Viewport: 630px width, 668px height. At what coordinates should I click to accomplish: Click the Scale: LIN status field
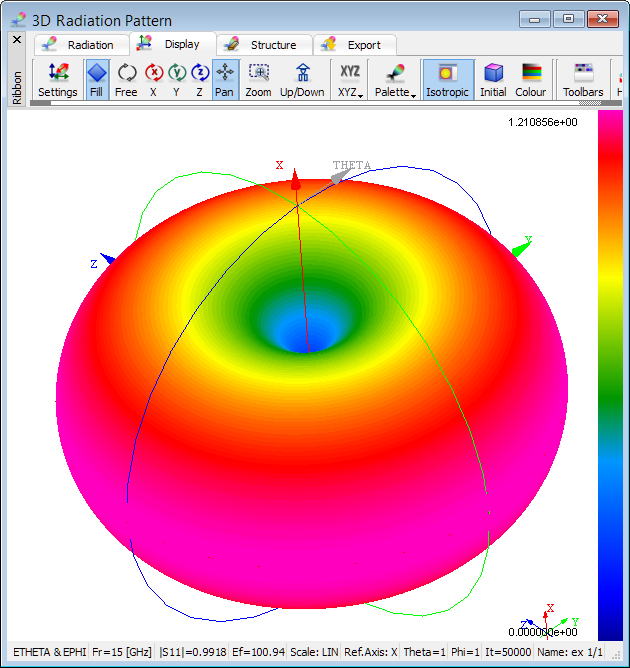314,652
